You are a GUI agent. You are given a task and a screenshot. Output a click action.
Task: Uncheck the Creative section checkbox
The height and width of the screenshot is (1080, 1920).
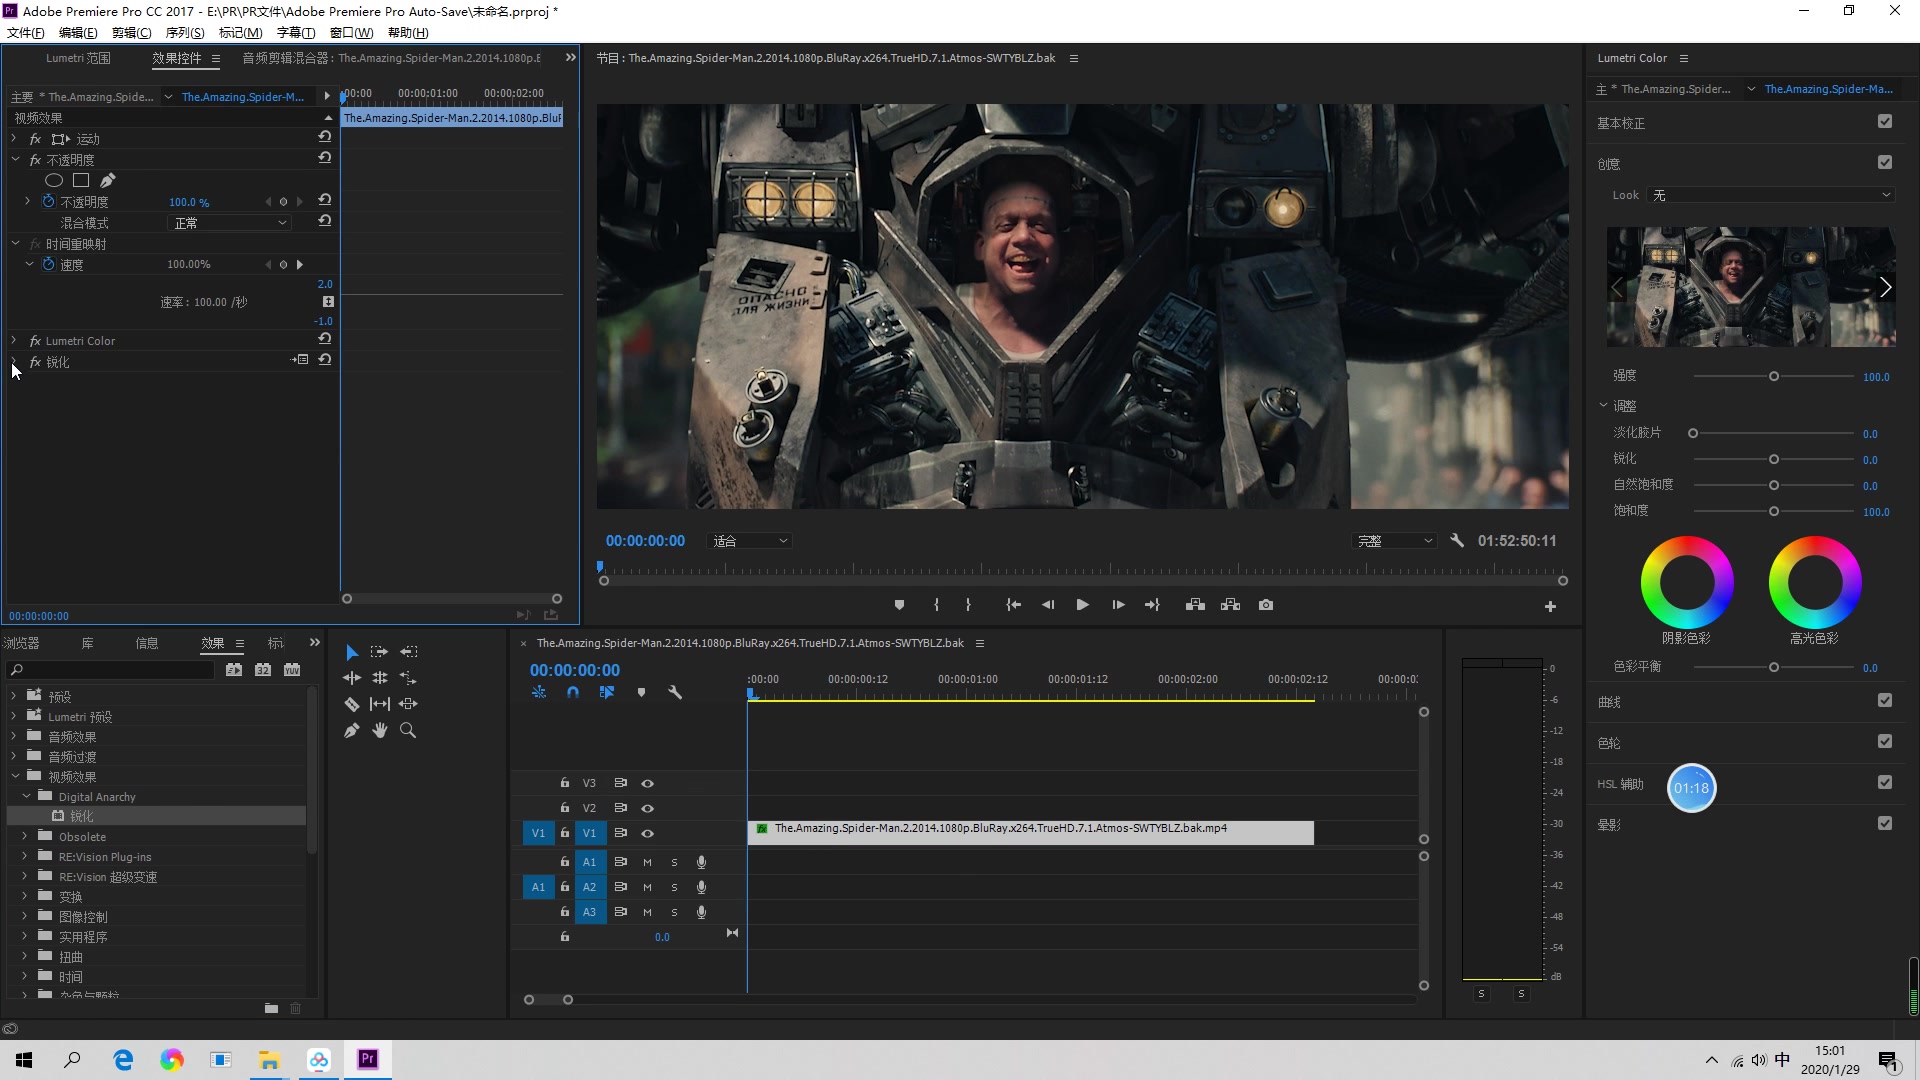[x=1885, y=162]
